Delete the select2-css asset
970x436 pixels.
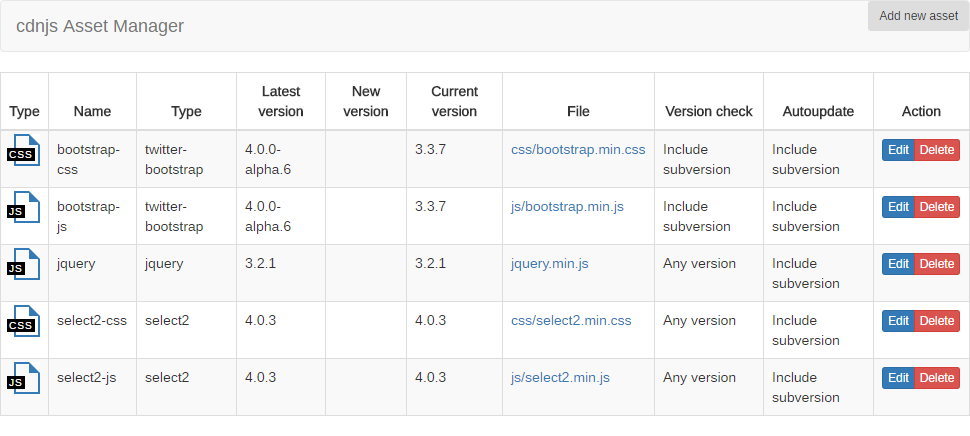click(x=937, y=321)
